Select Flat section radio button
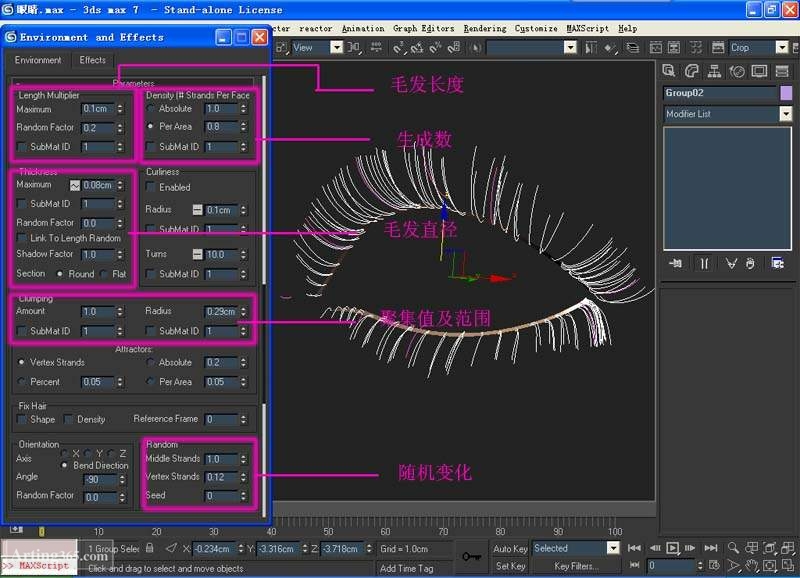Screen dimensions: 800x578 click(105, 274)
